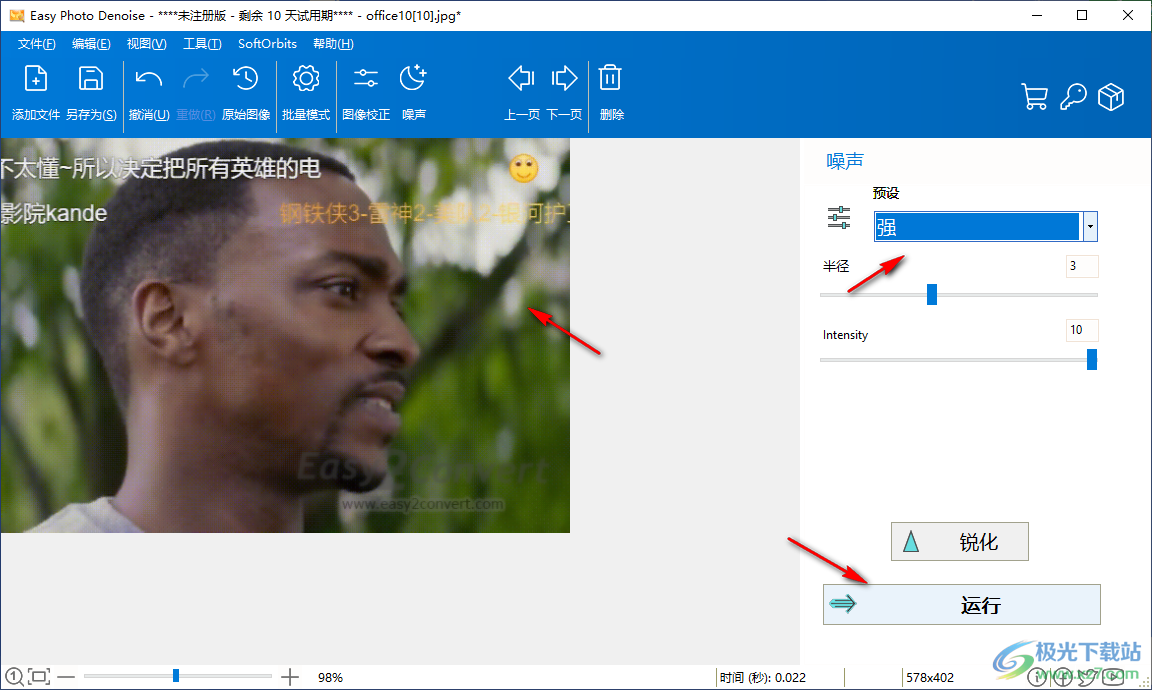Viewport: 1152px width, 690px height.
Task: Open the 视图(V) menu
Action: (146, 44)
